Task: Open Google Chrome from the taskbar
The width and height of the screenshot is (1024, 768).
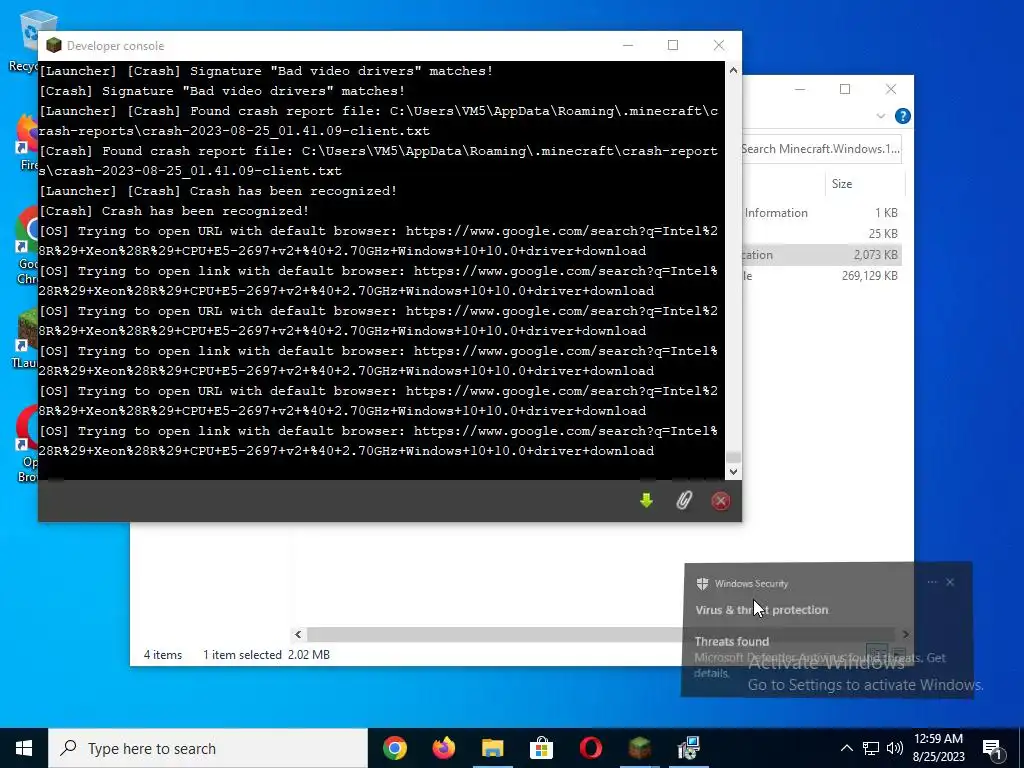Action: pos(394,748)
